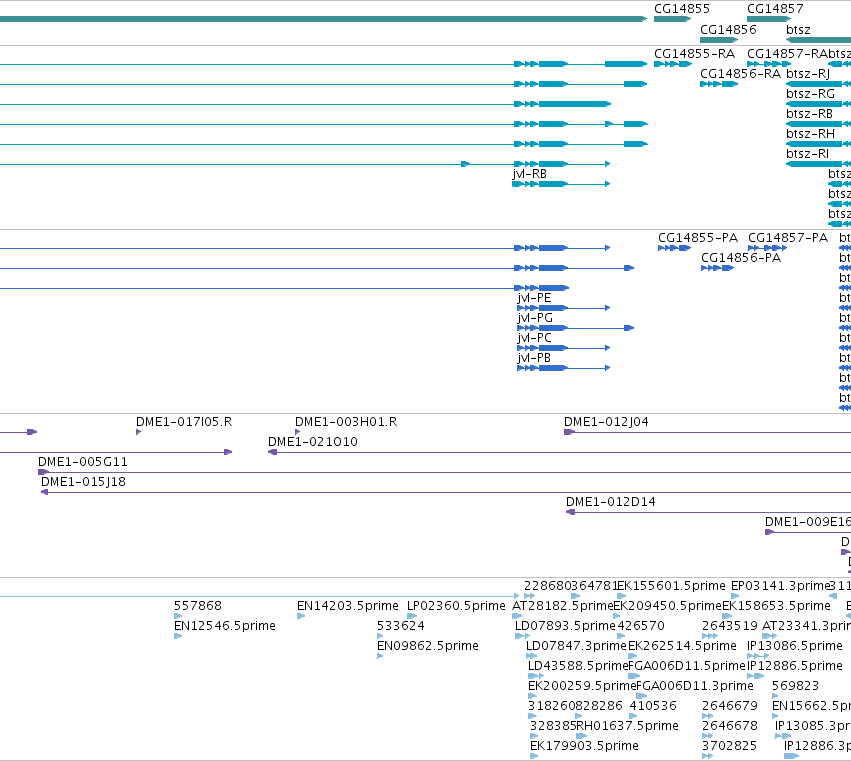
Task: Select transcript btsz-RI
Action: pos(818,164)
